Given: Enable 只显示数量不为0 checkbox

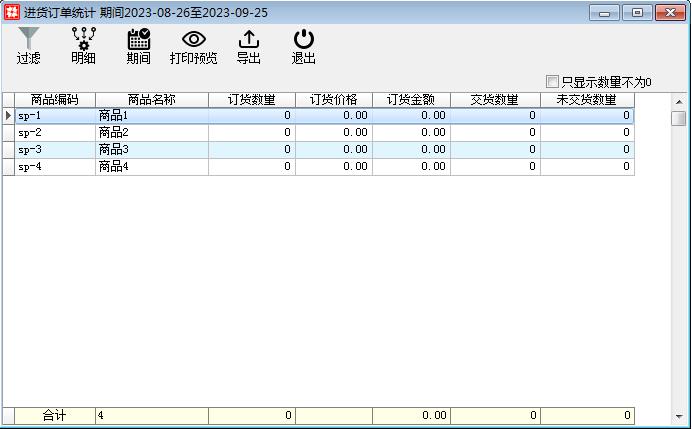Looking at the screenshot, I should [553, 82].
